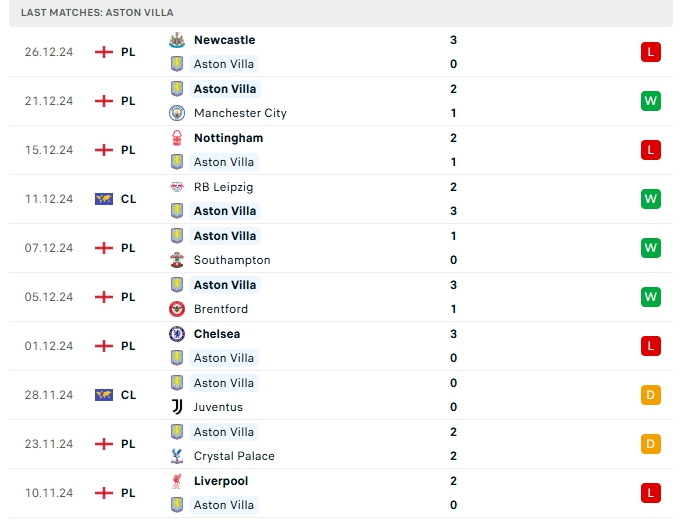The image size is (684, 521).
Task: Click the Liverpool club crest
Action: (177, 481)
